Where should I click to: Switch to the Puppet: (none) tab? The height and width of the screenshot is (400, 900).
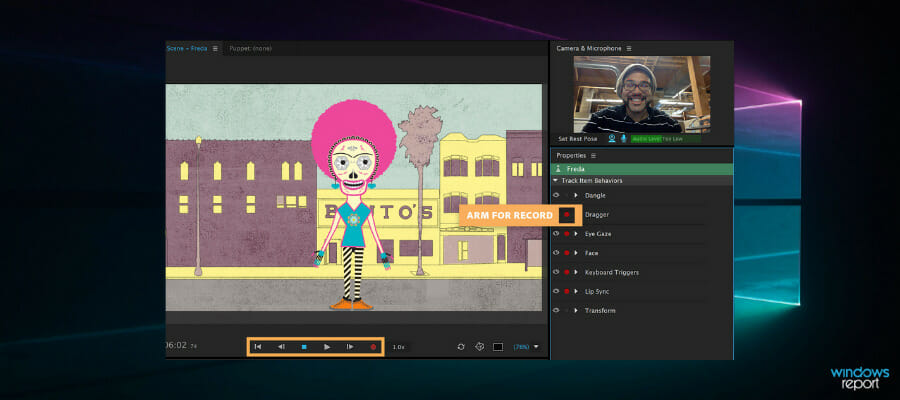pos(251,49)
